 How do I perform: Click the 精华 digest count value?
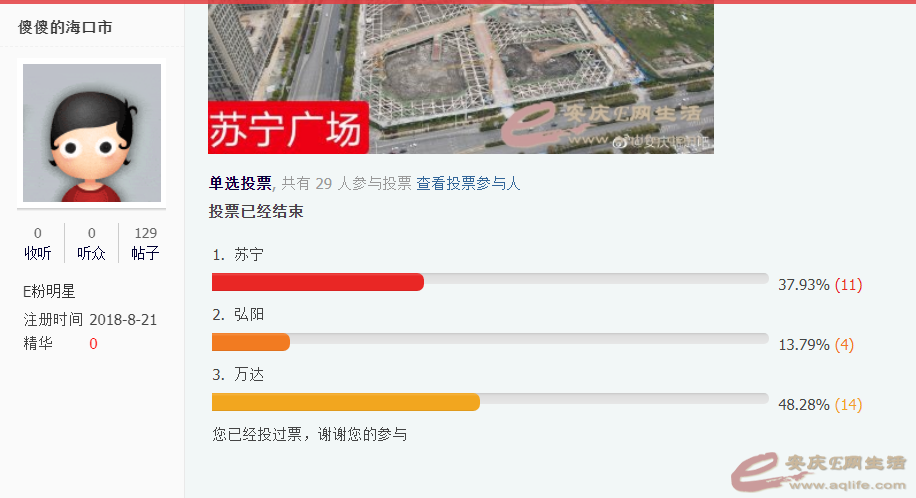click(x=93, y=344)
